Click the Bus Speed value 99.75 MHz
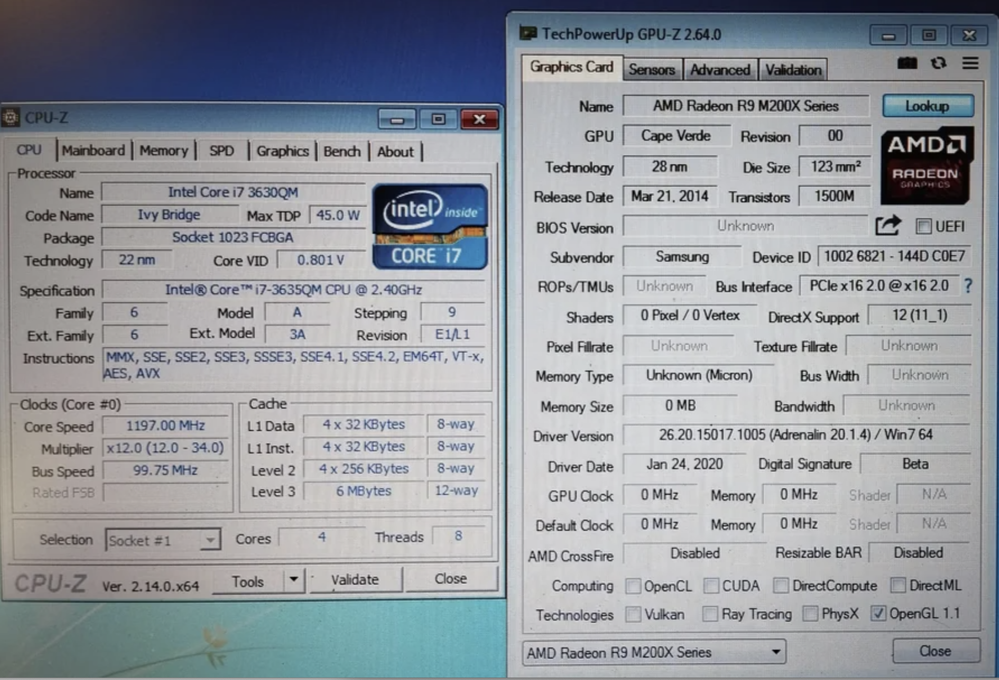 (x=166, y=470)
